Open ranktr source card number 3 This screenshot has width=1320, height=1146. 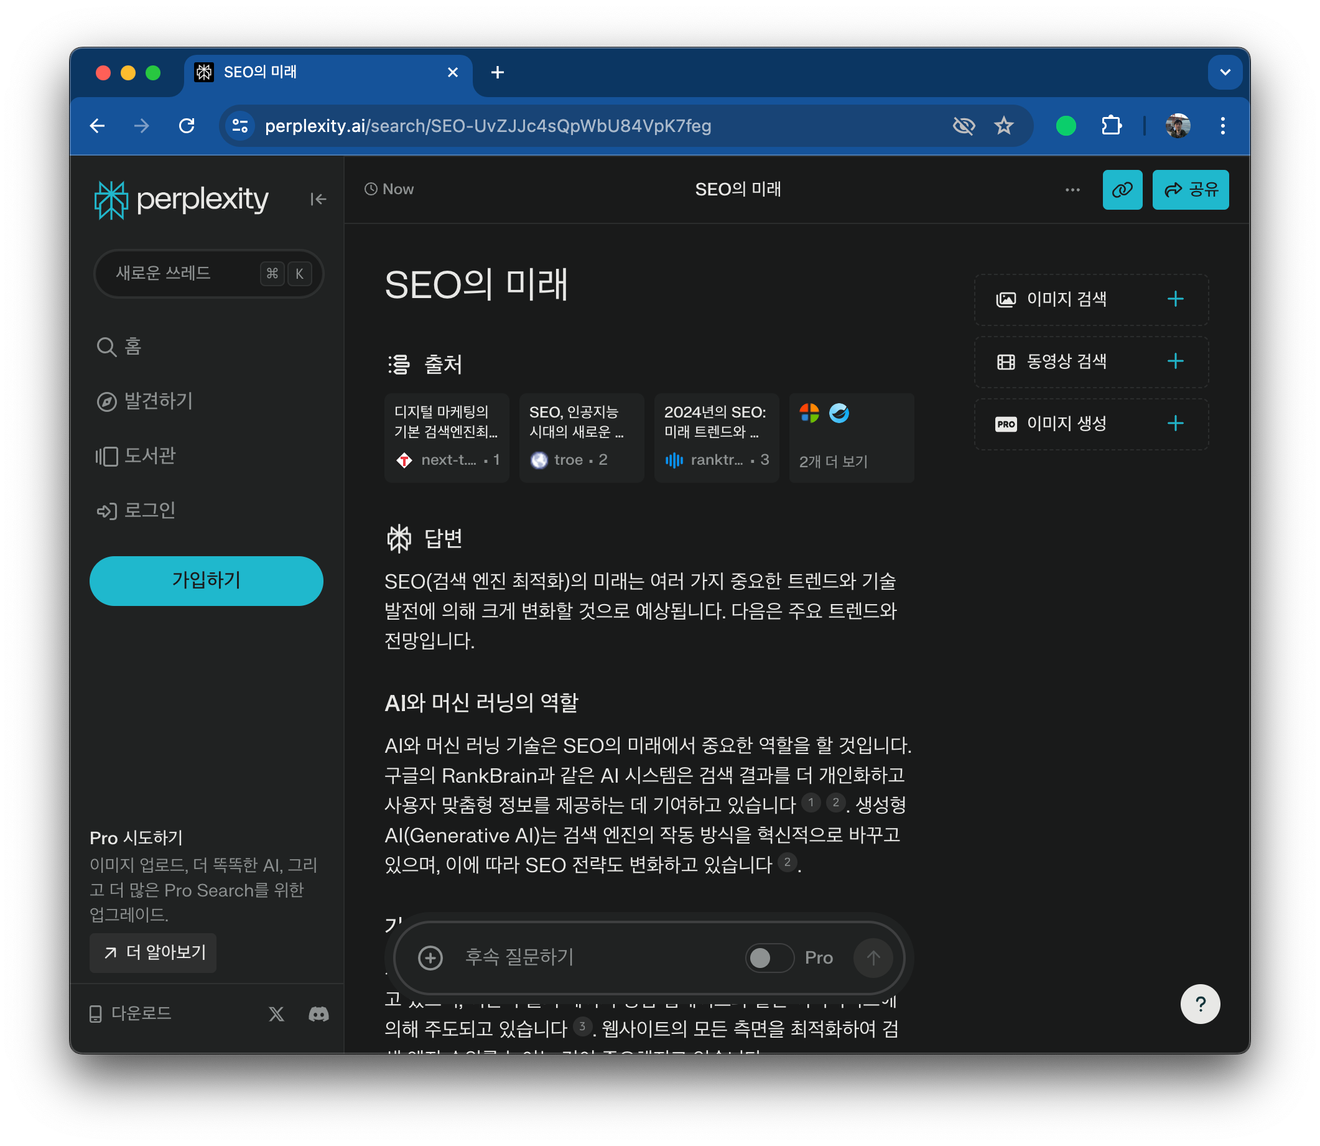point(717,438)
